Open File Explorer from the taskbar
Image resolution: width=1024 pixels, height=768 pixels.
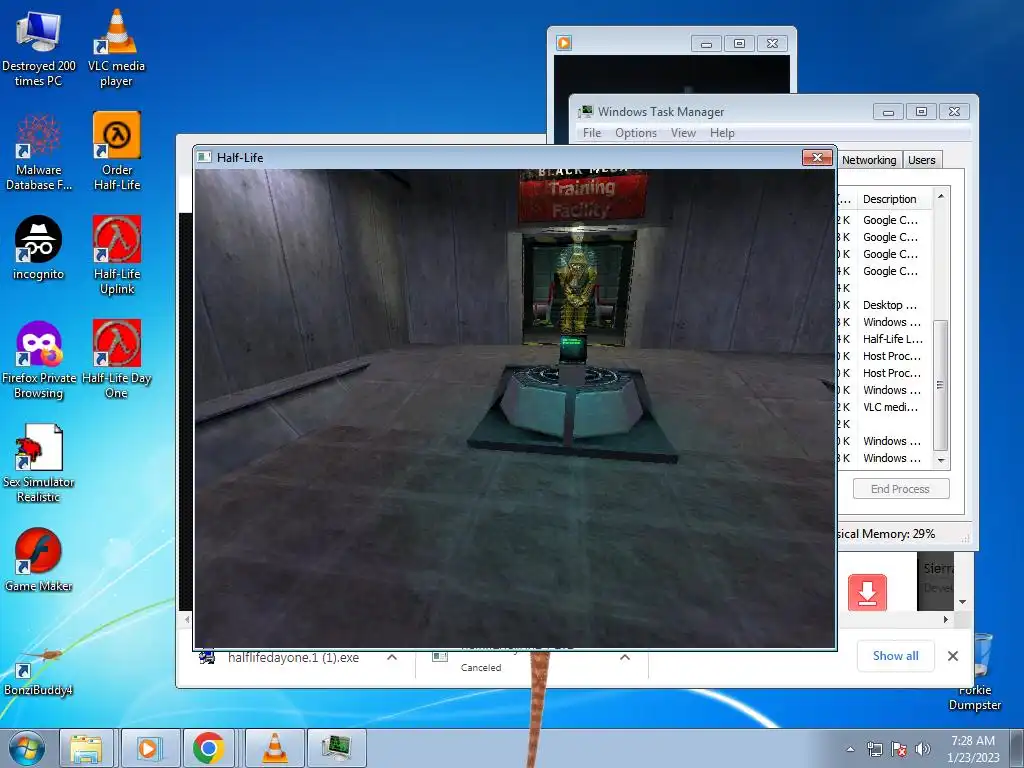(x=86, y=748)
